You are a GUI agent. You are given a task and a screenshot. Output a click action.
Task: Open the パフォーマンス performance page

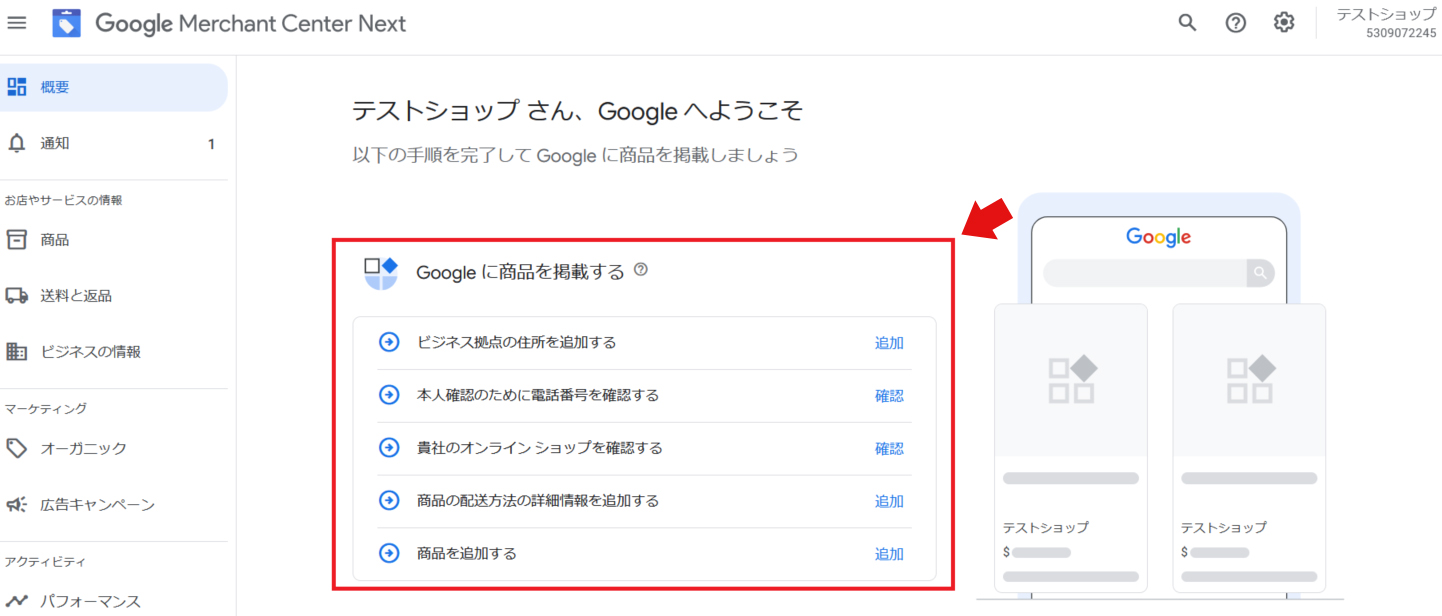pyautogui.click(x=114, y=601)
